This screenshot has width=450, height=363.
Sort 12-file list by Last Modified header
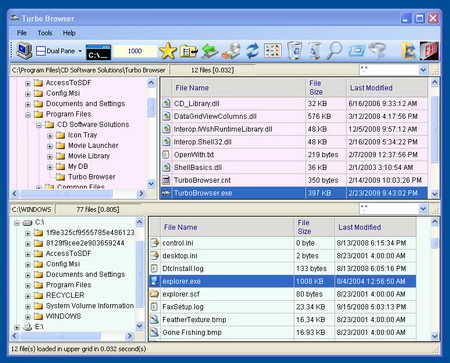387,88
